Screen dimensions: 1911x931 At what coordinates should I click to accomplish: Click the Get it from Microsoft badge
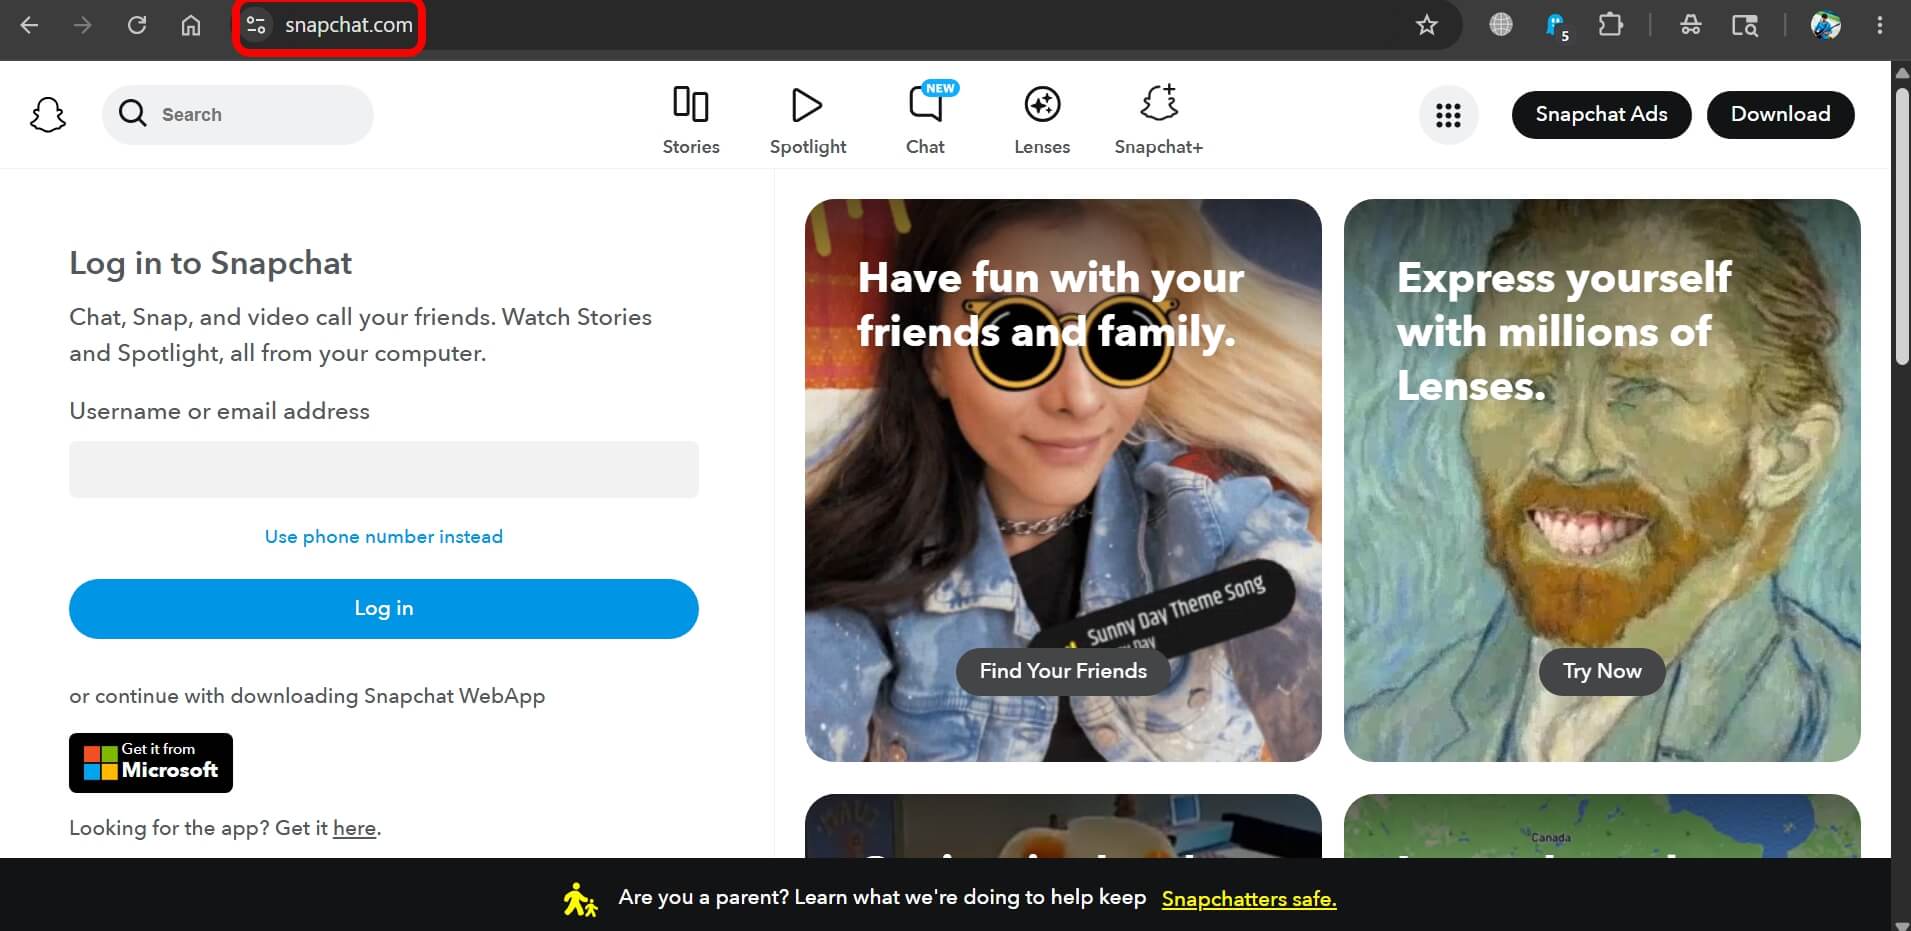[151, 763]
